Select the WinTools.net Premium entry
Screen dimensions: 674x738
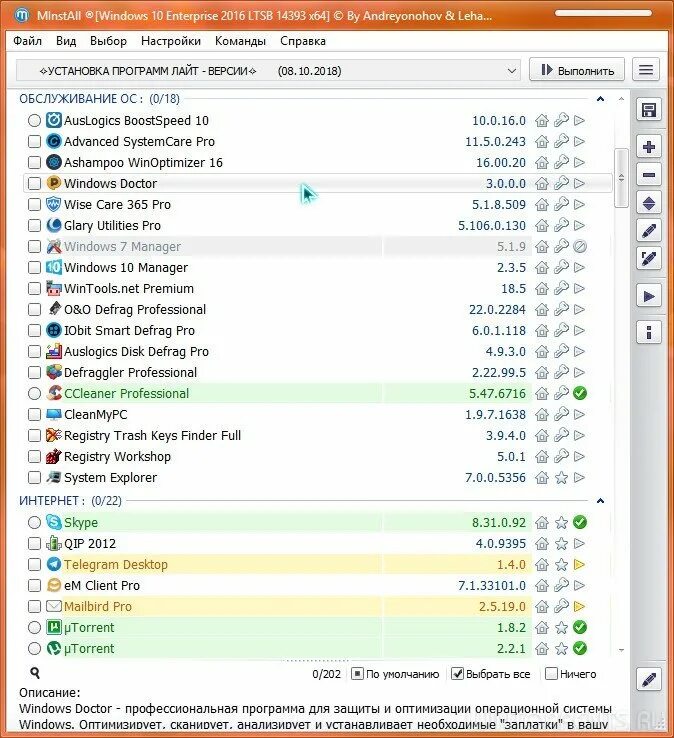coord(318,289)
